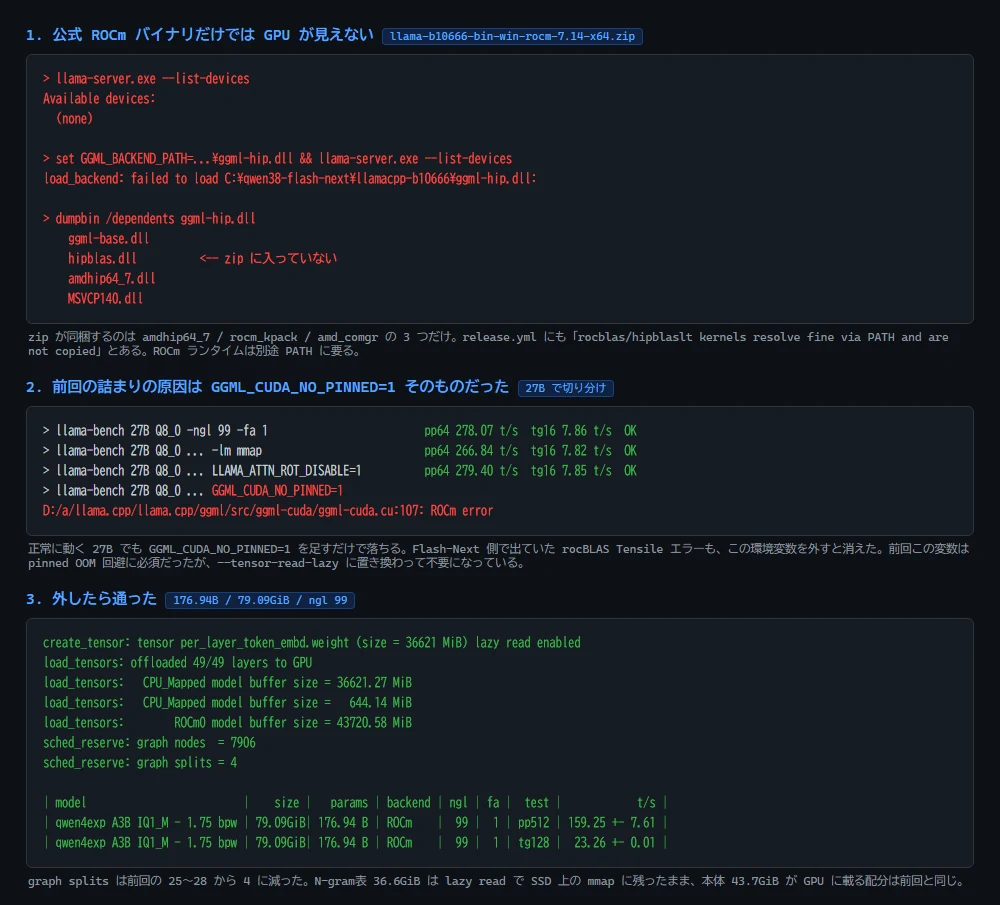1000x905 pixels.
Task: Click the '<-- zip に入っていない' annotation
Action: (268, 258)
